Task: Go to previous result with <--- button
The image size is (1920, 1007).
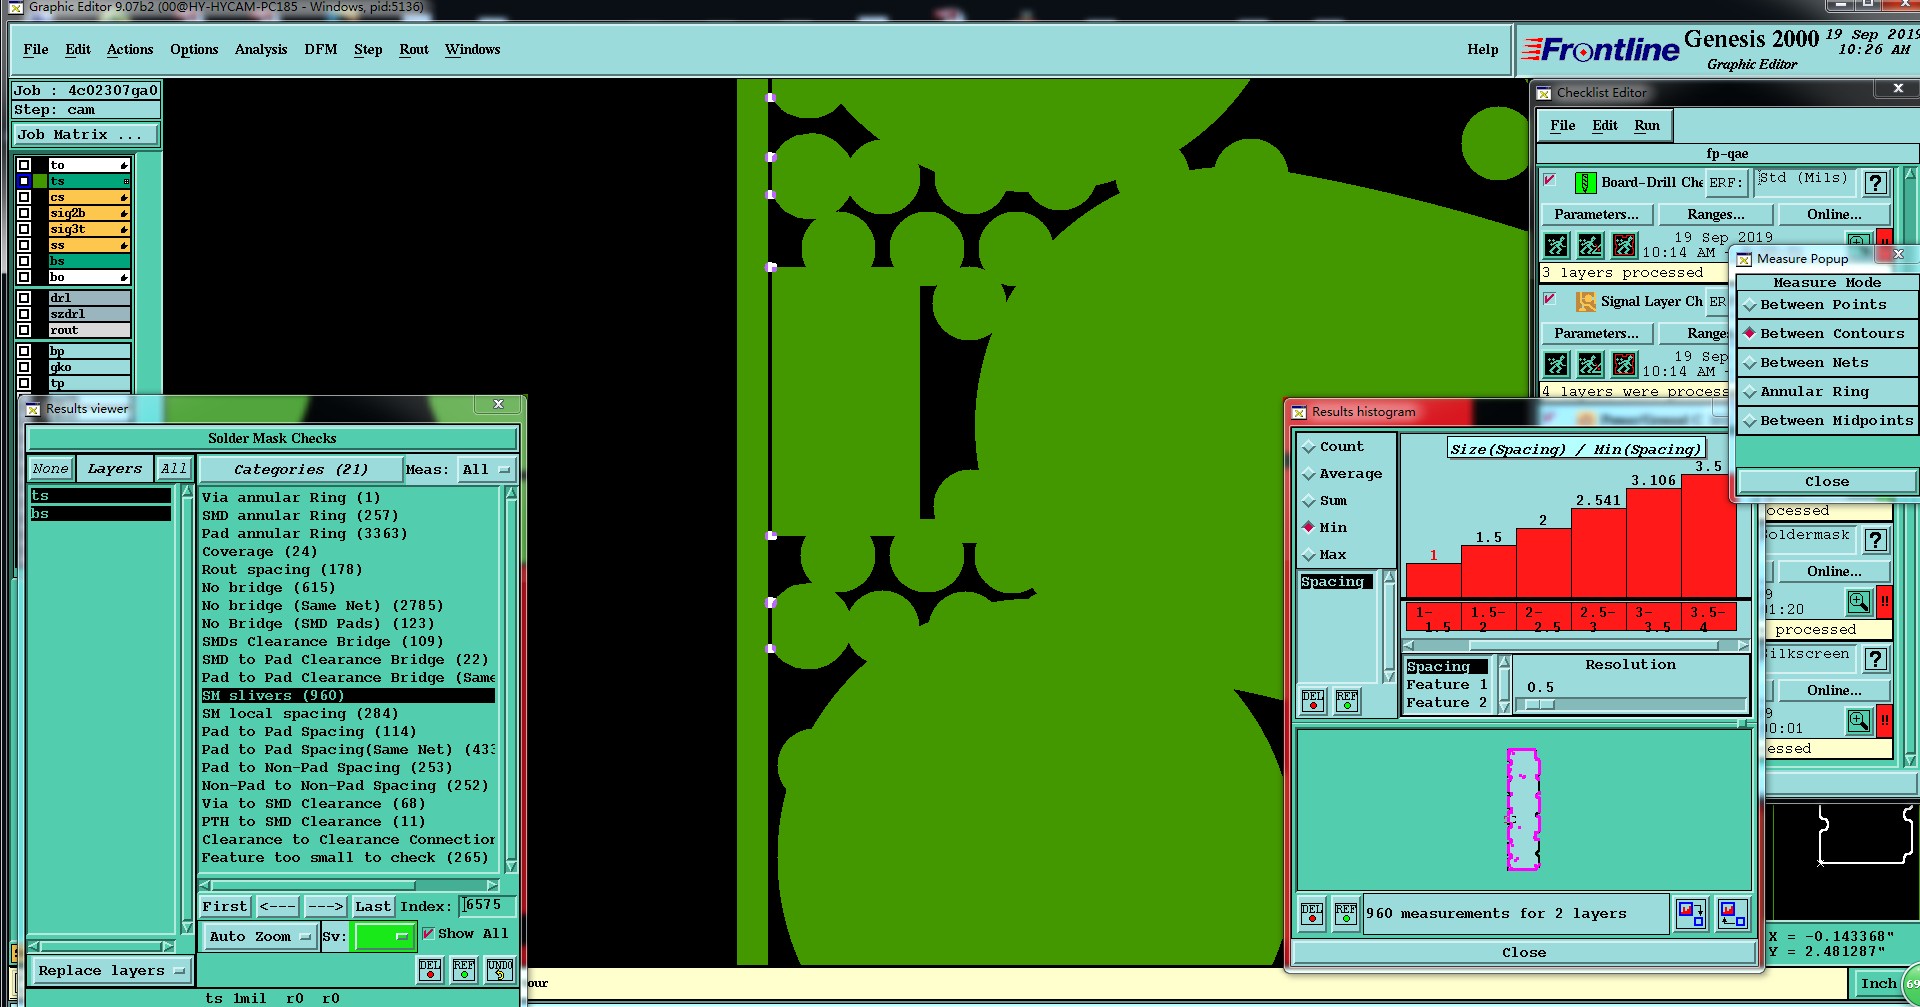Action: 277,906
